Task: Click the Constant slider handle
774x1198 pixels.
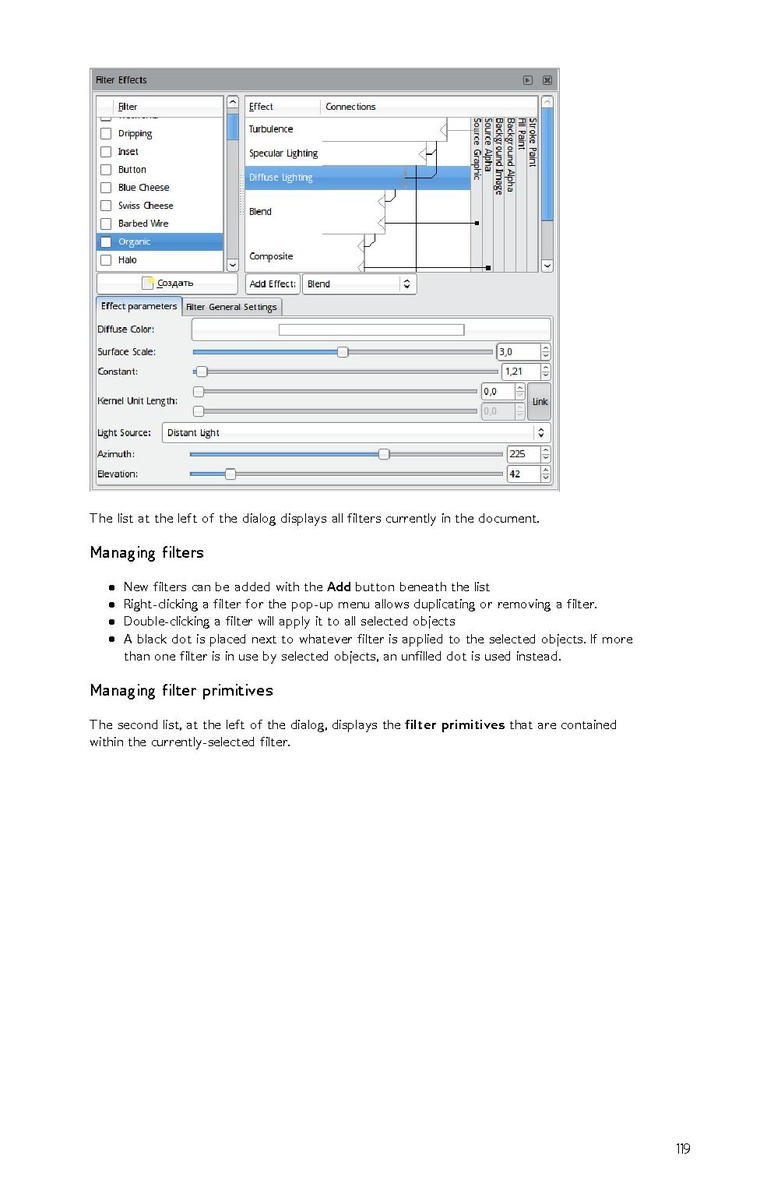Action: coord(202,372)
